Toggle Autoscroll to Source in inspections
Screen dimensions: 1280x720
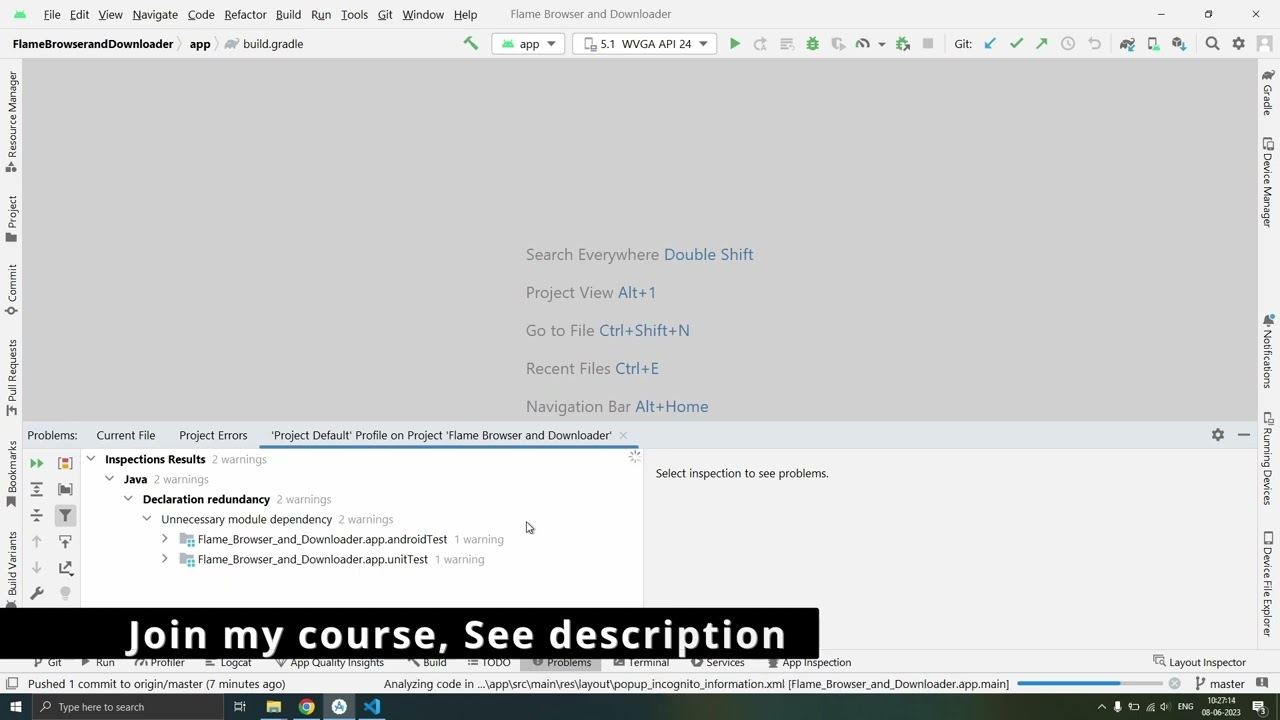65,541
